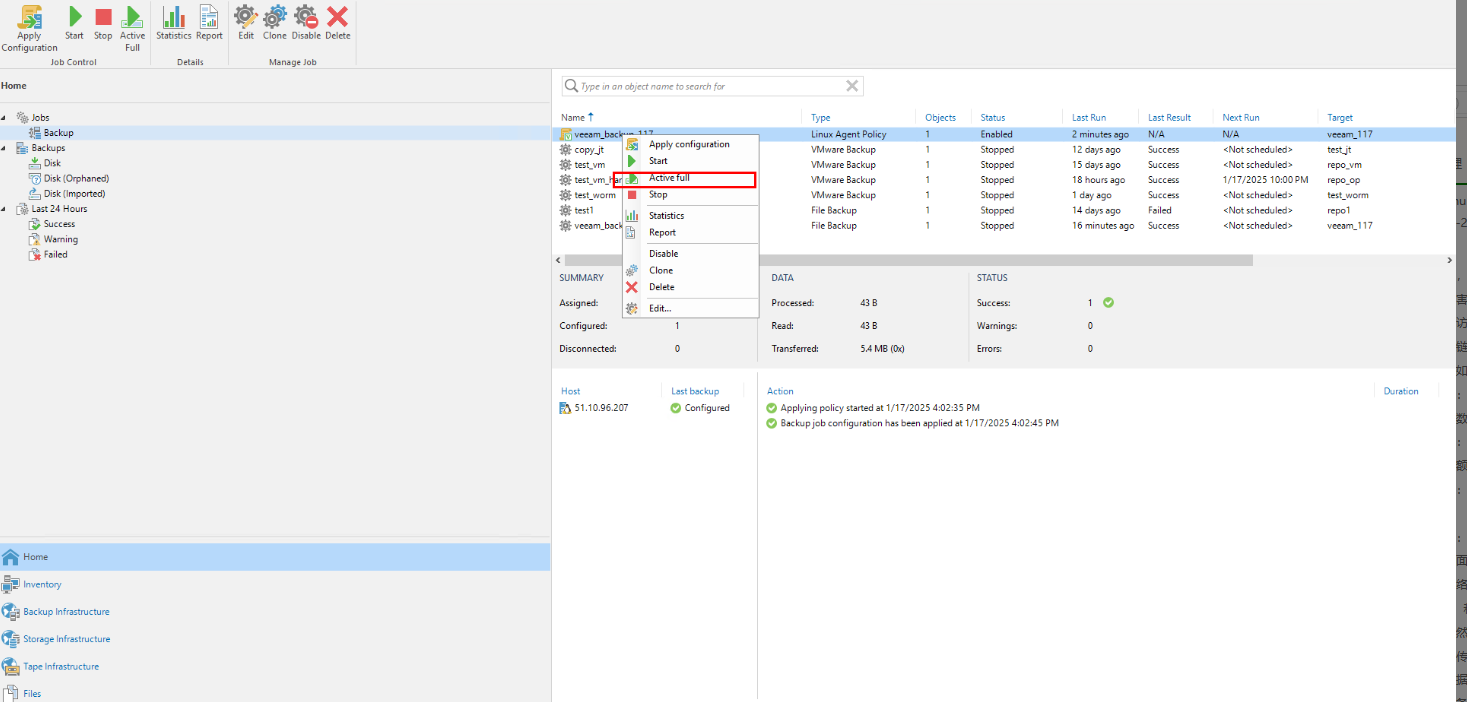Click the Clone job ribbon icon
1467x702 pixels.
275,18
